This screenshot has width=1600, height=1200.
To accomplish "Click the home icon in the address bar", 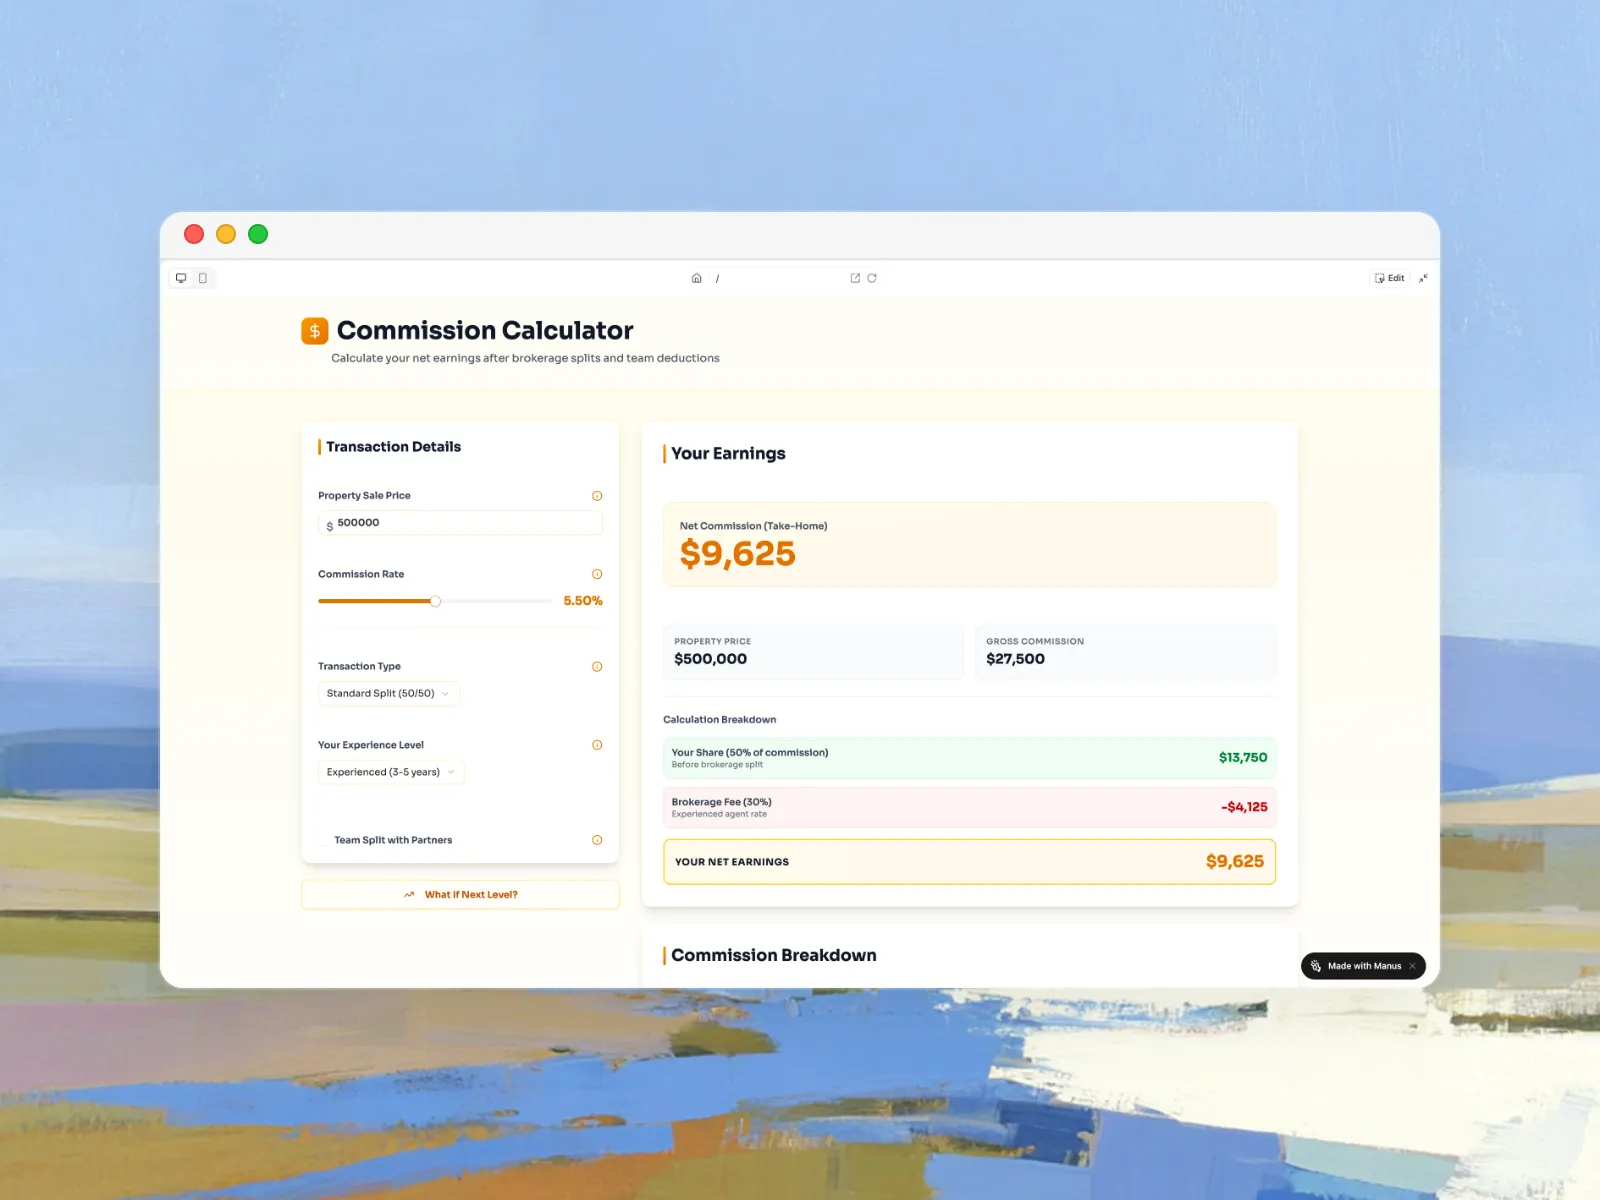I will pyautogui.click(x=696, y=278).
